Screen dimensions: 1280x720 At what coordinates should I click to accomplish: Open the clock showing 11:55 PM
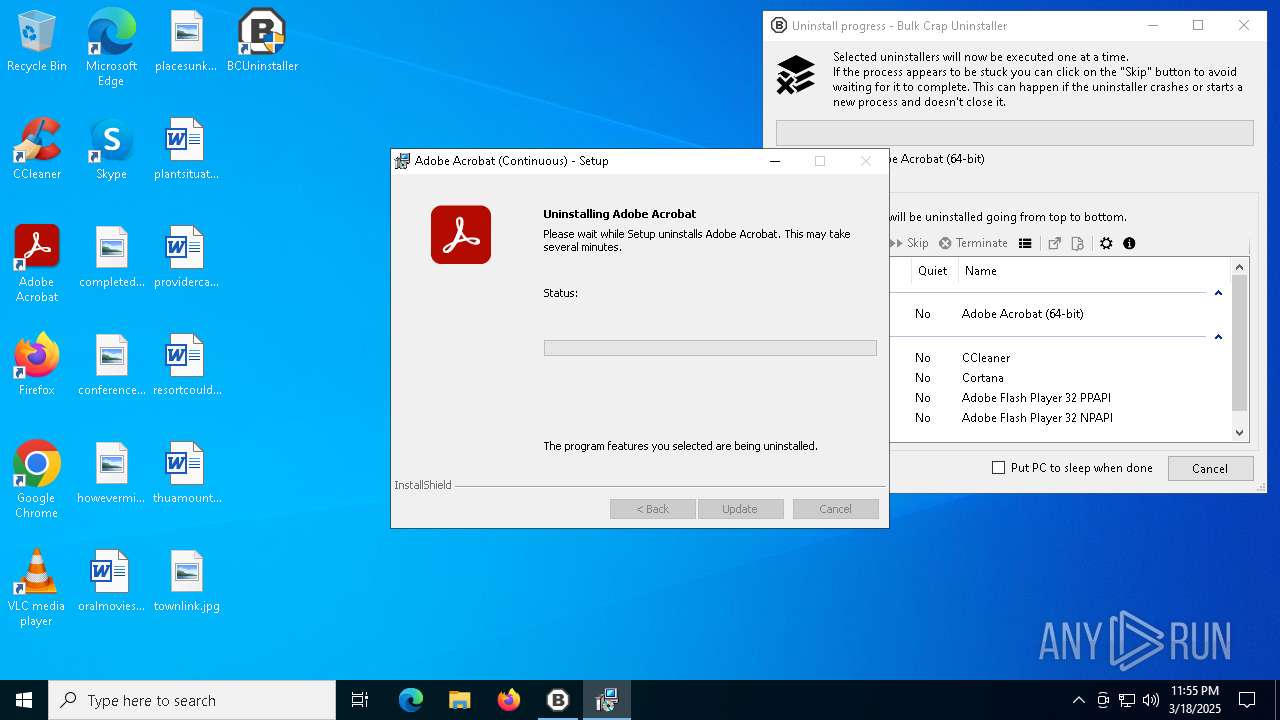[1194, 700]
